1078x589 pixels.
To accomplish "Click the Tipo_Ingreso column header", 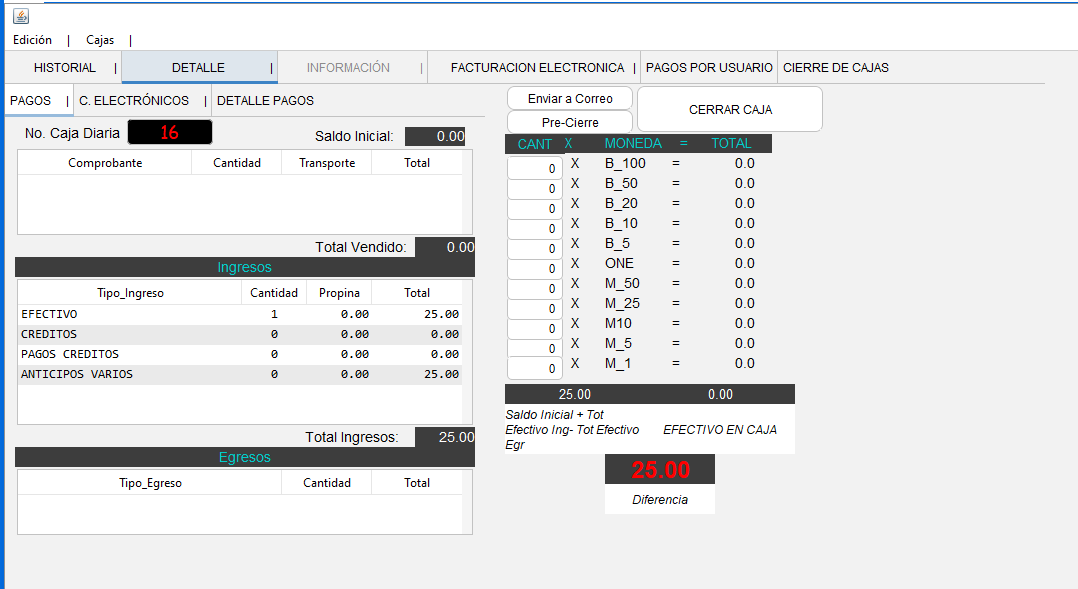I will [130, 293].
